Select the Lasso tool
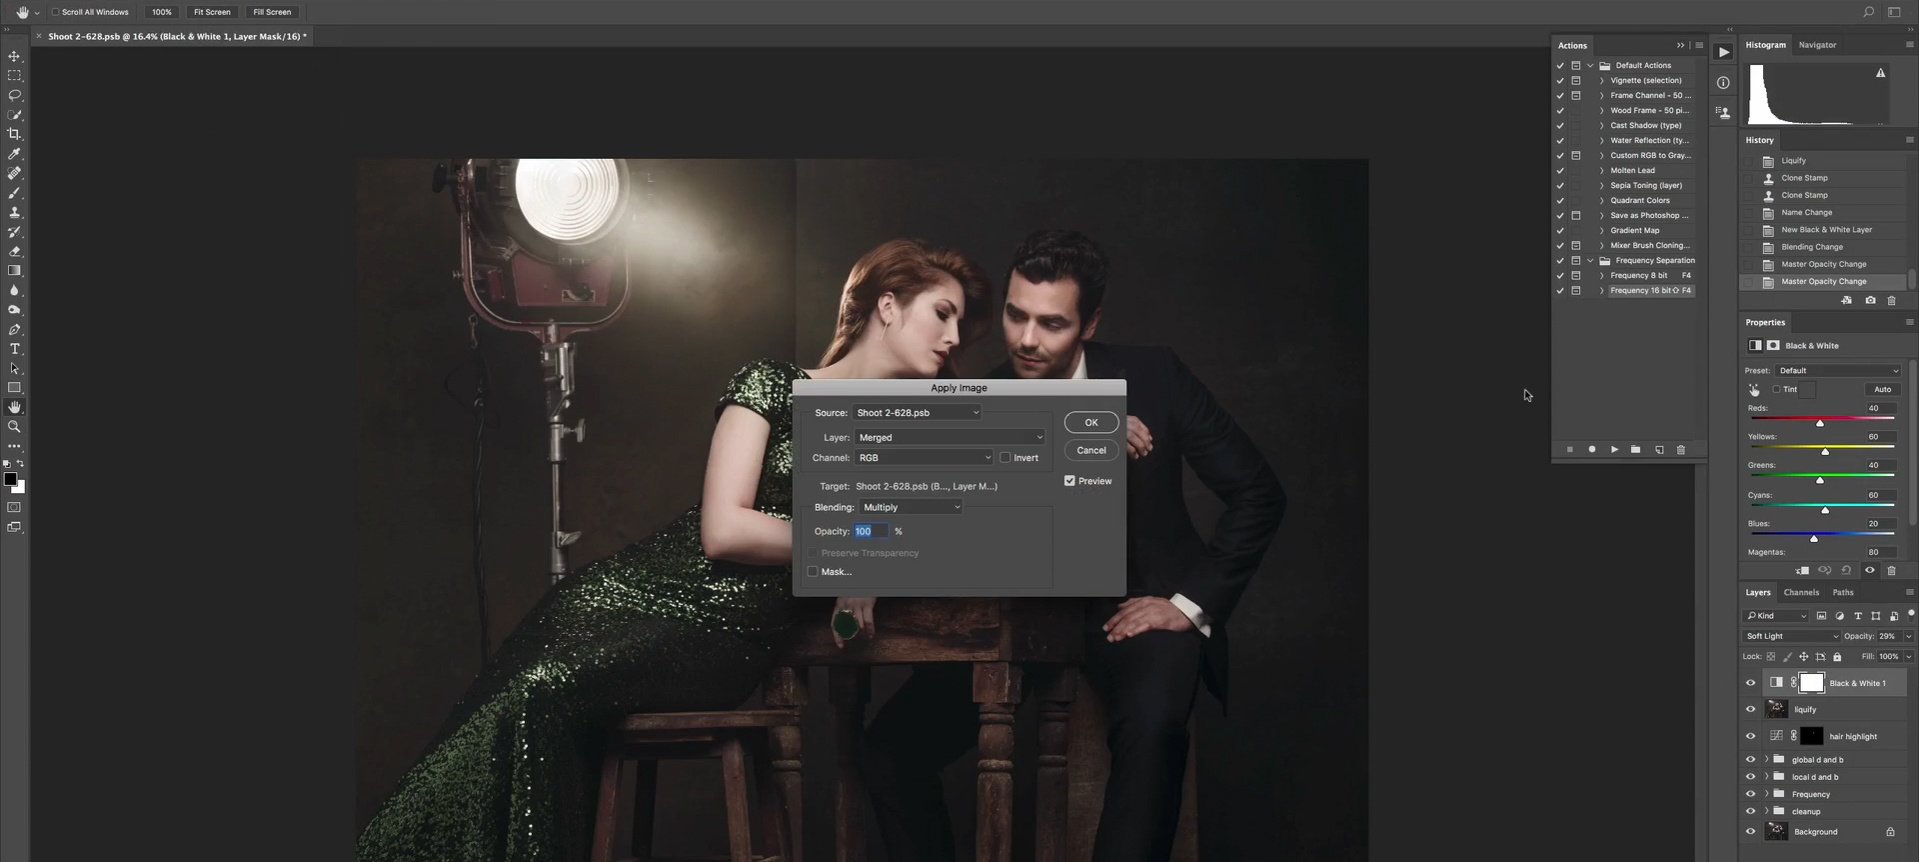Screen dimensions: 1919x862 pyautogui.click(x=14, y=95)
